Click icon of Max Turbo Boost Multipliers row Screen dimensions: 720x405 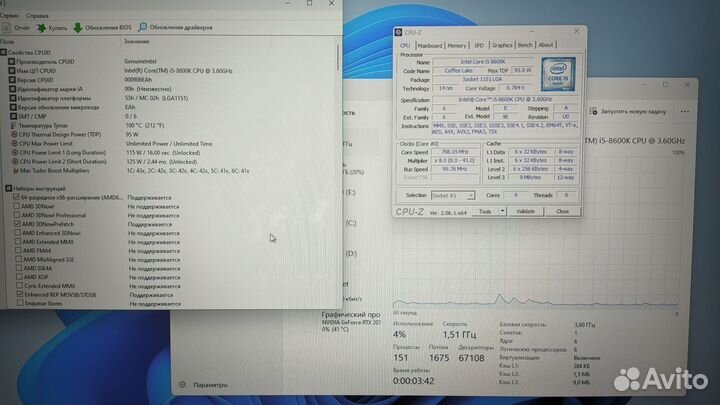point(16,171)
